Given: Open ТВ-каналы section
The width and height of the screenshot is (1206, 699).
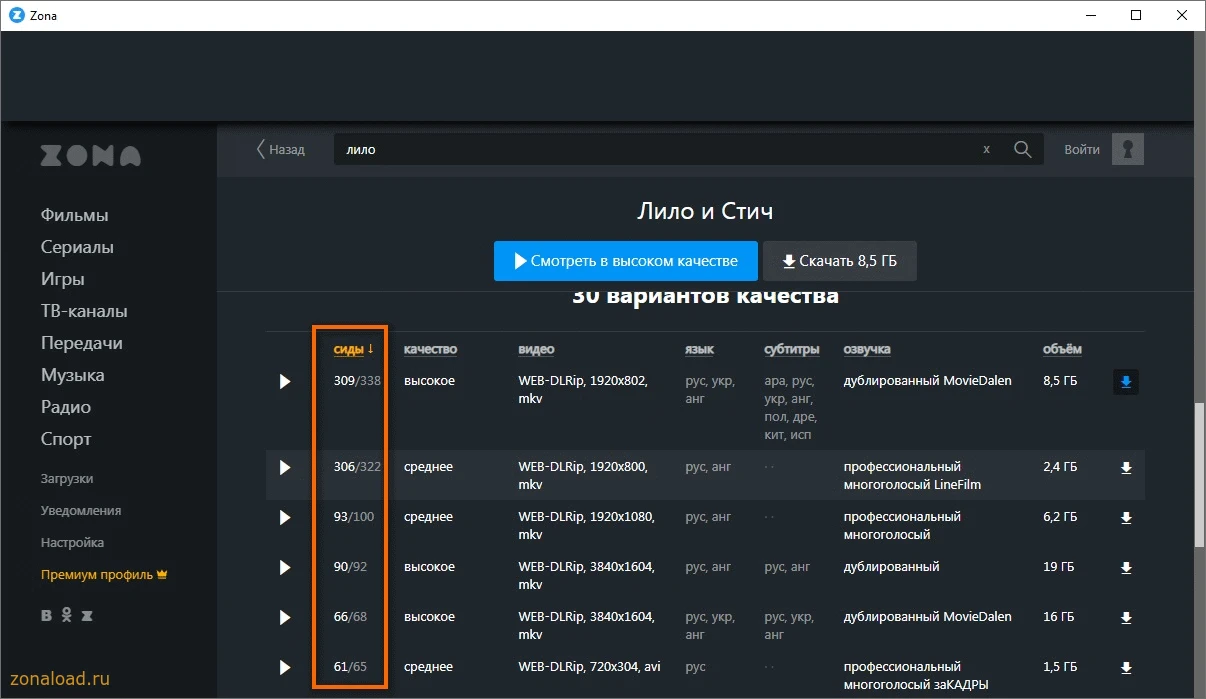Looking at the screenshot, I should tap(84, 311).
